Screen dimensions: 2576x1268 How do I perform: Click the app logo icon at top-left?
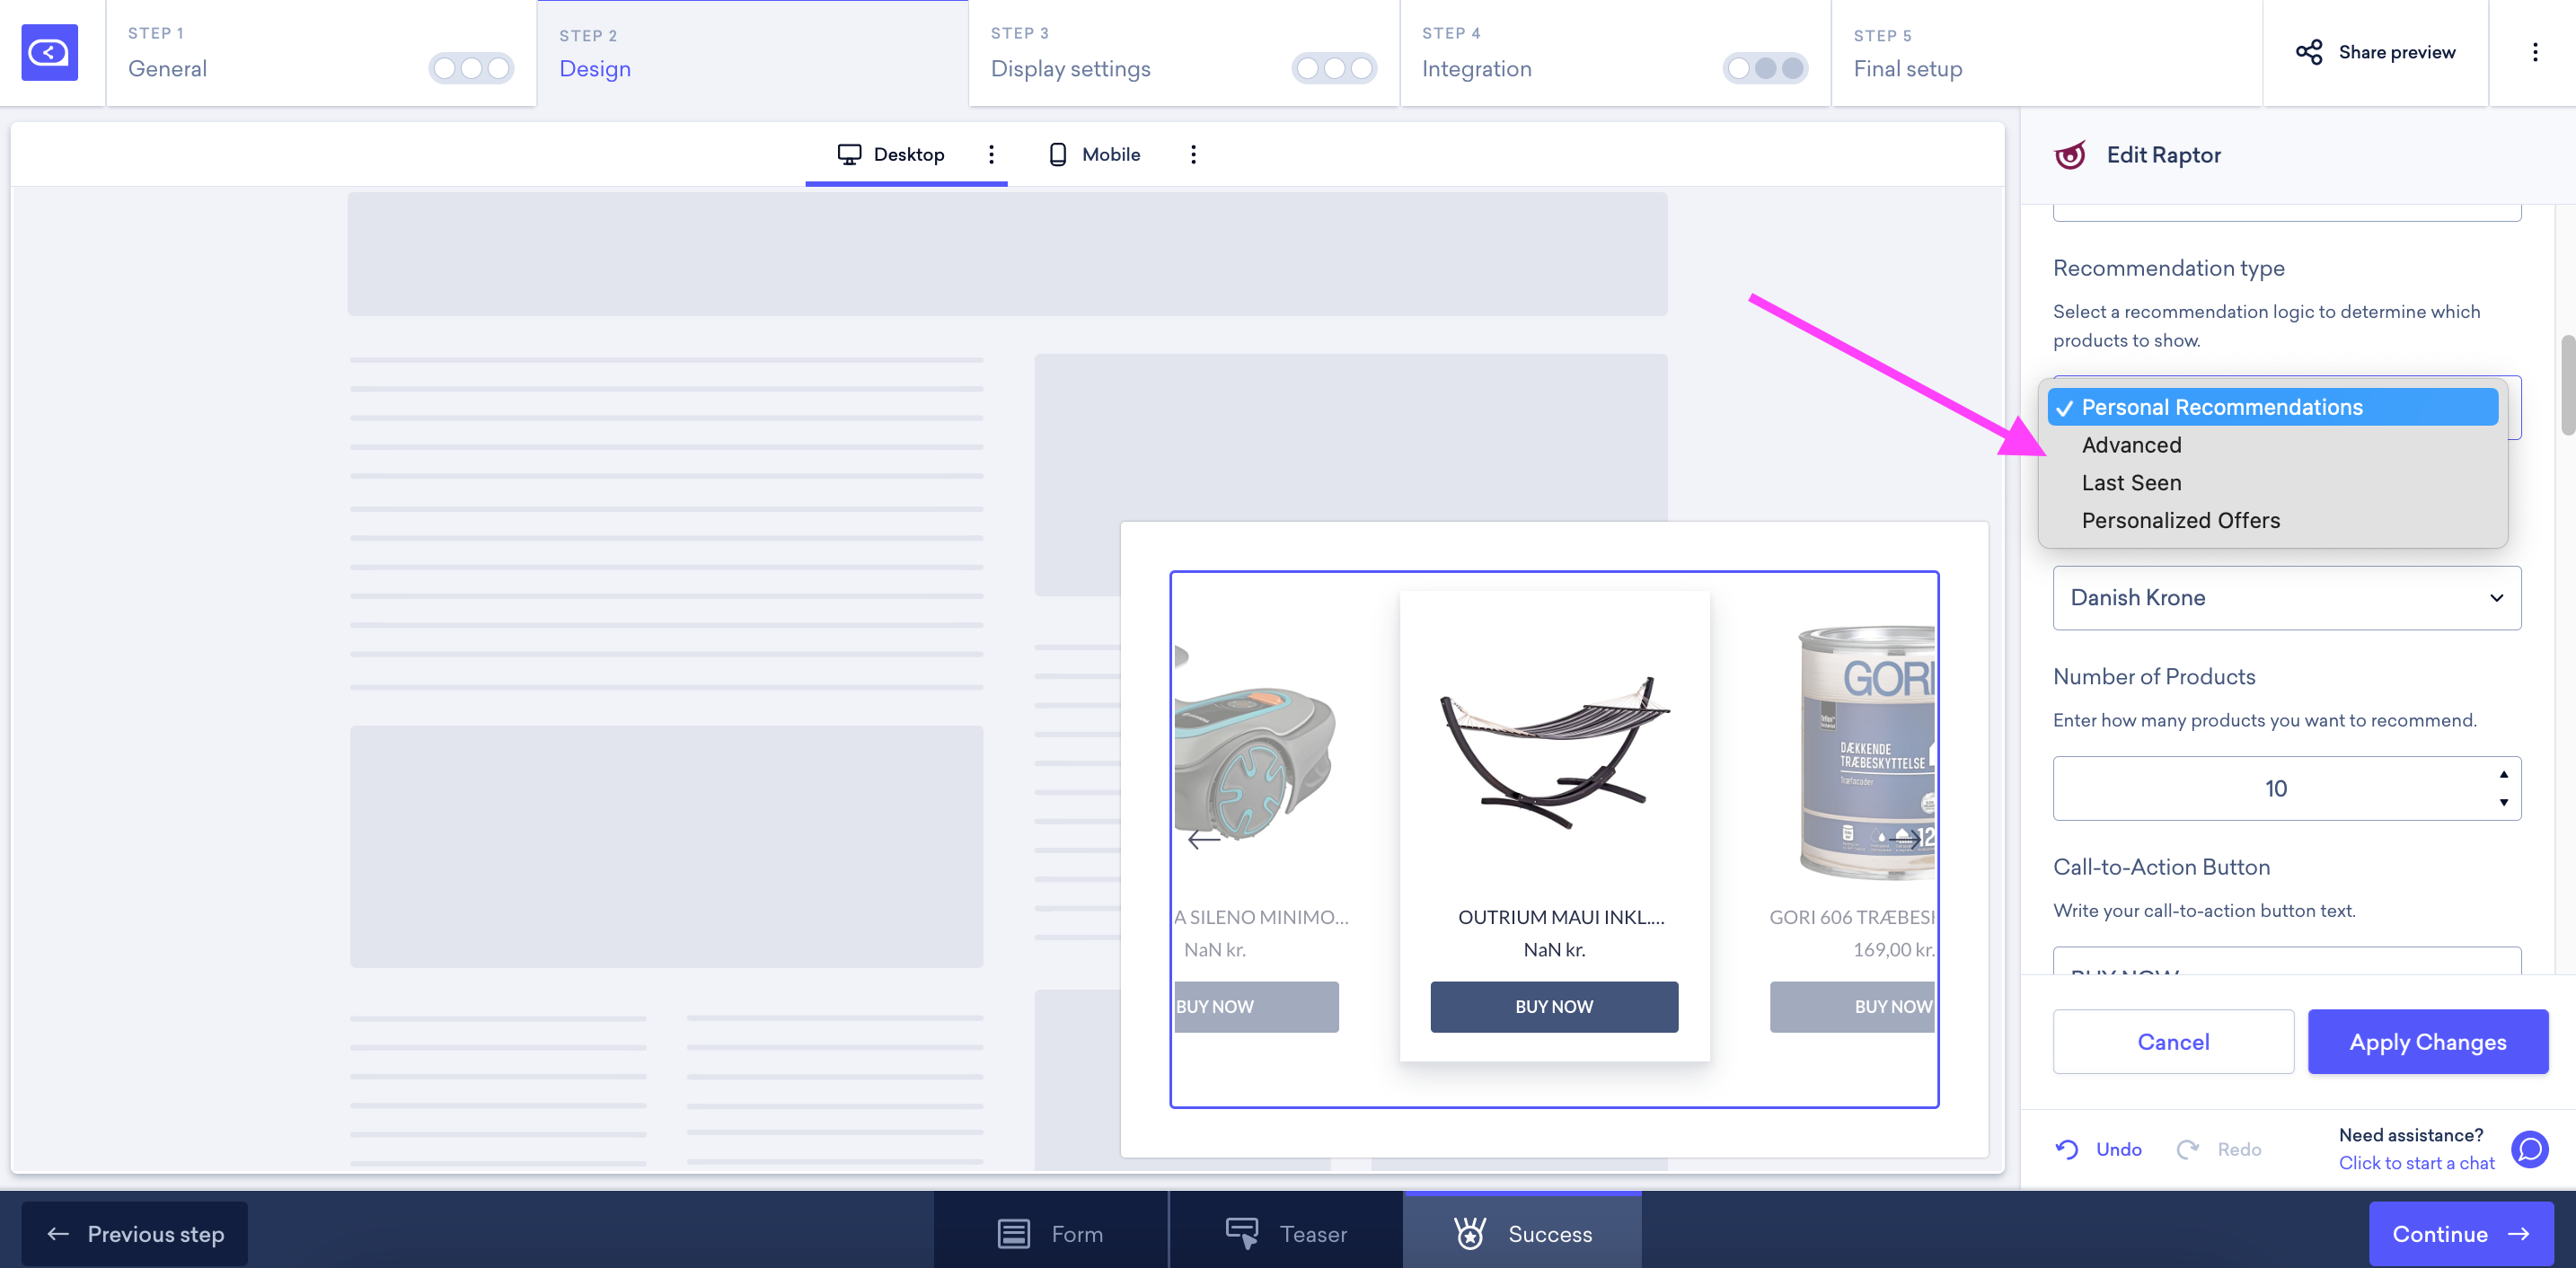[x=49, y=52]
